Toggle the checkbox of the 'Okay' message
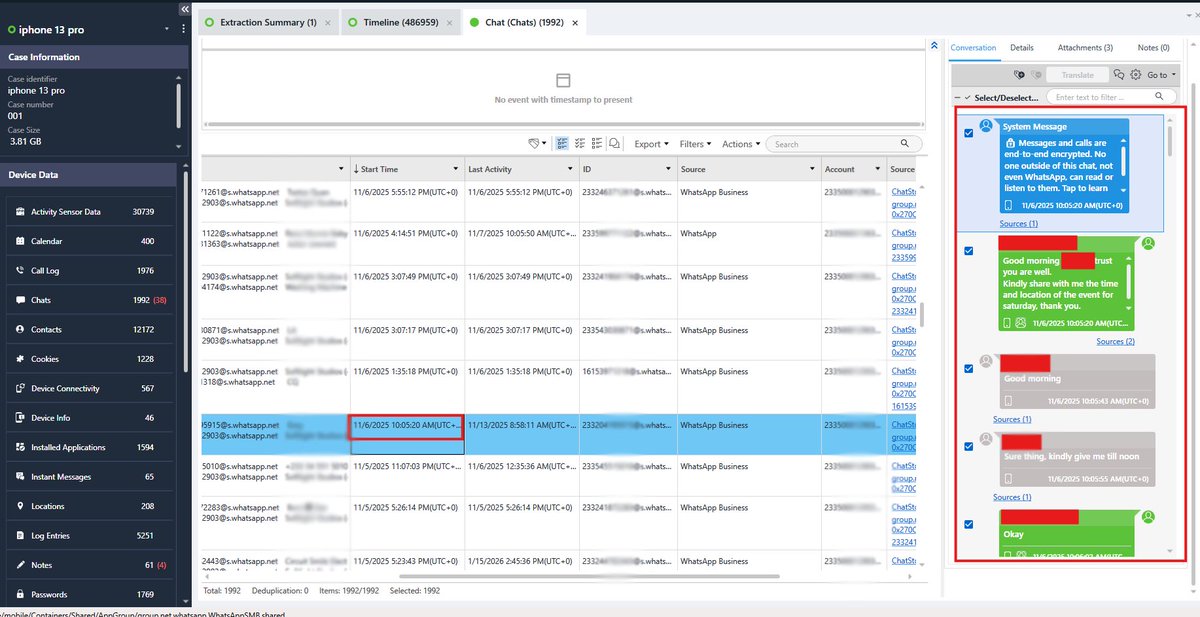This screenshot has width=1200, height=617. point(968,524)
